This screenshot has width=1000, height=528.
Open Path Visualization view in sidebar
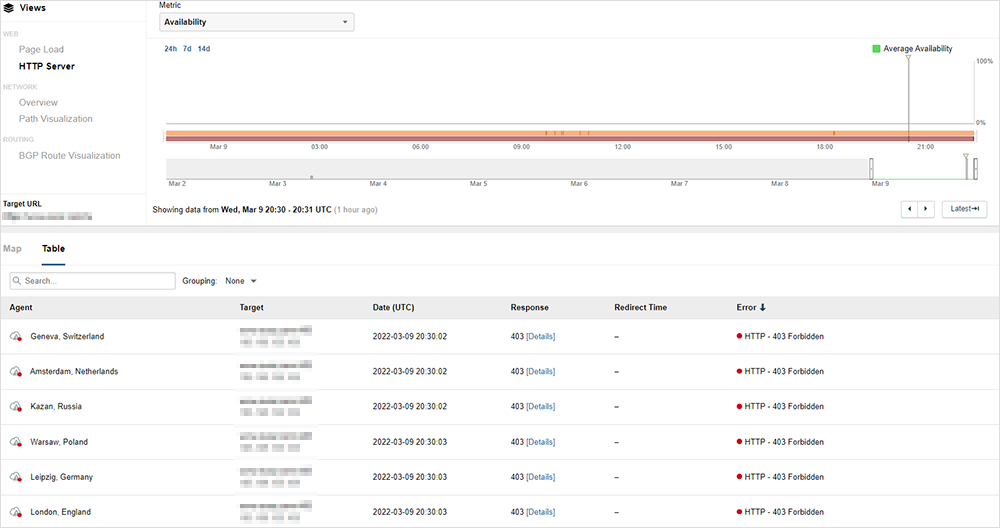pyautogui.click(x=55, y=119)
